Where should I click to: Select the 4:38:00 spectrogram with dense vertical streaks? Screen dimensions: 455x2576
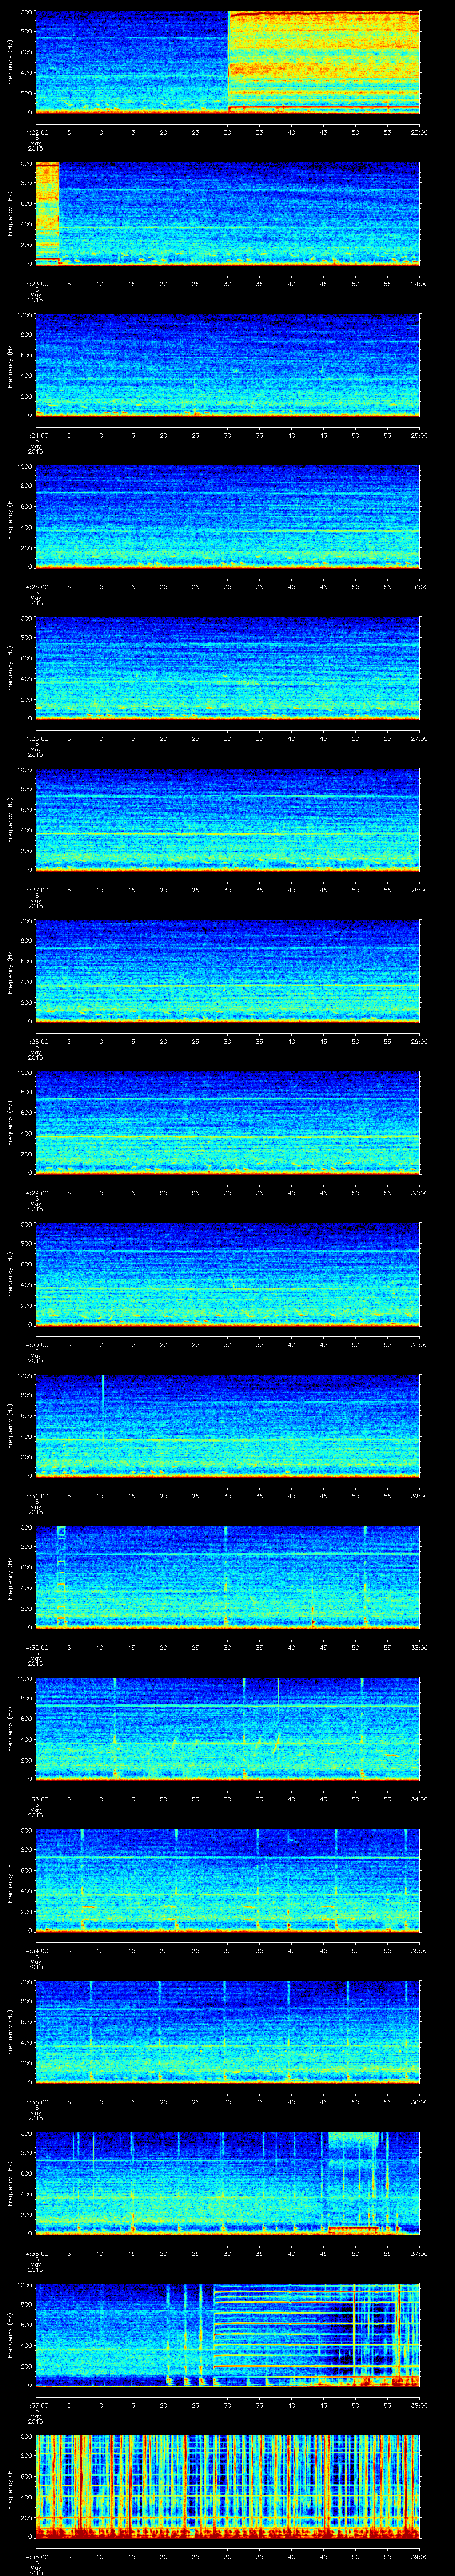pos(227,2486)
